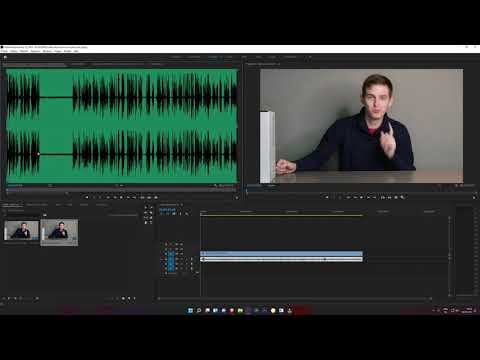The width and height of the screenshot is (480, 360).
Task: Select the Pen tool
Action: point(151,217)
